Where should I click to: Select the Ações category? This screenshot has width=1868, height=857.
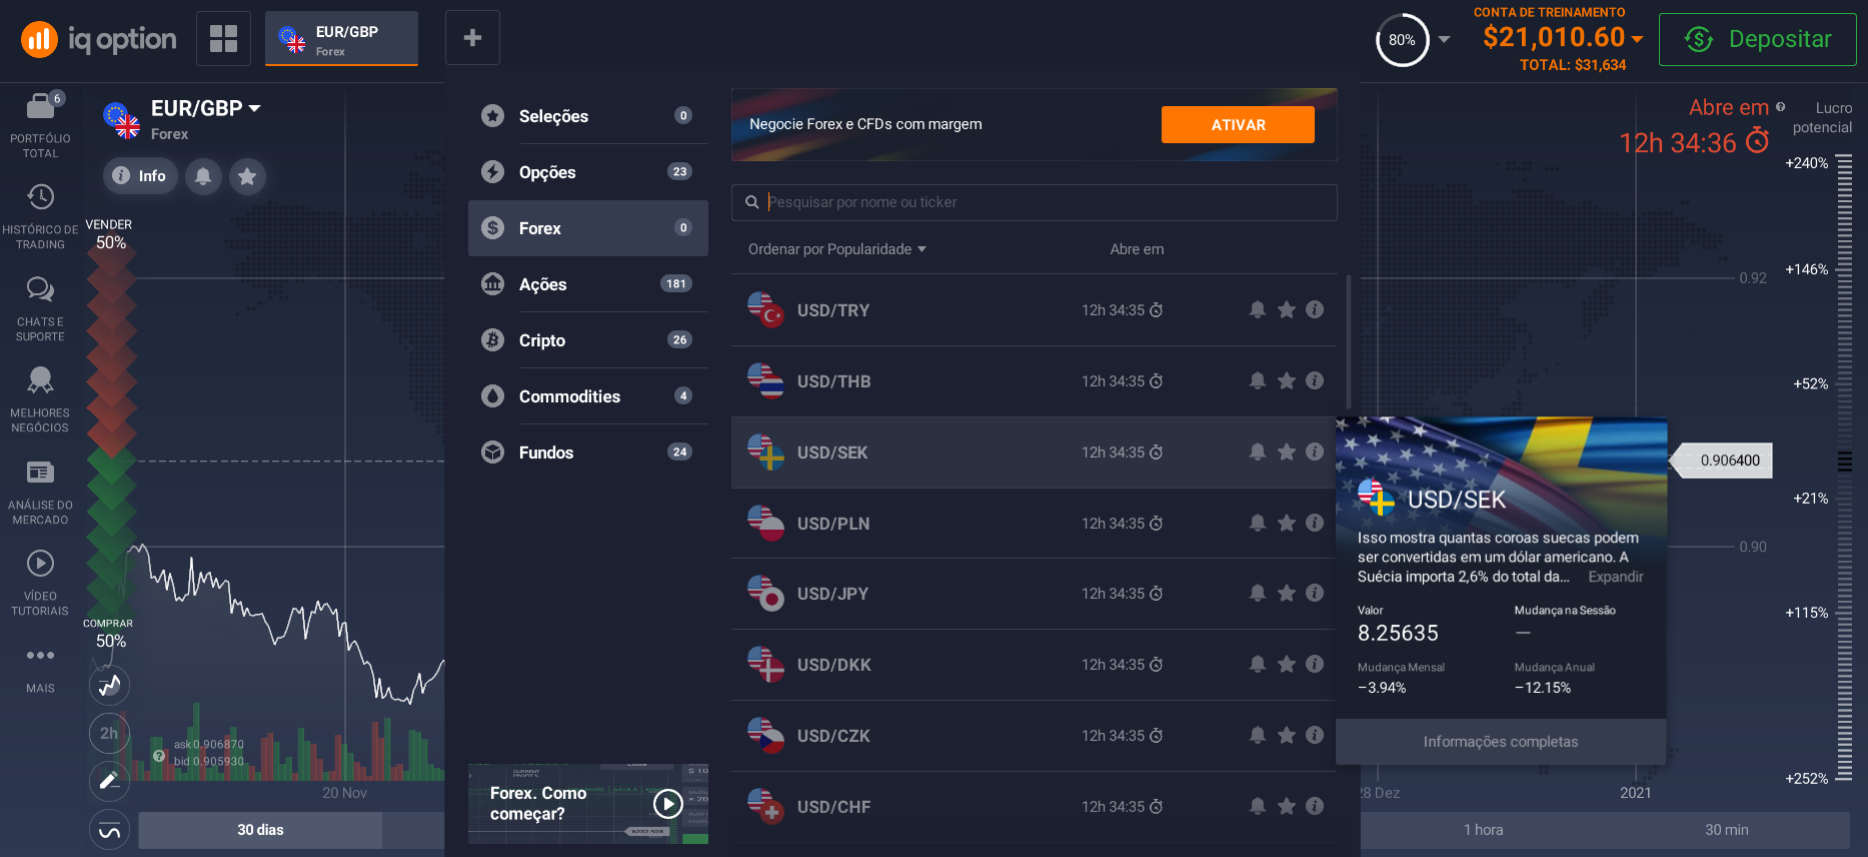[588, 284]
